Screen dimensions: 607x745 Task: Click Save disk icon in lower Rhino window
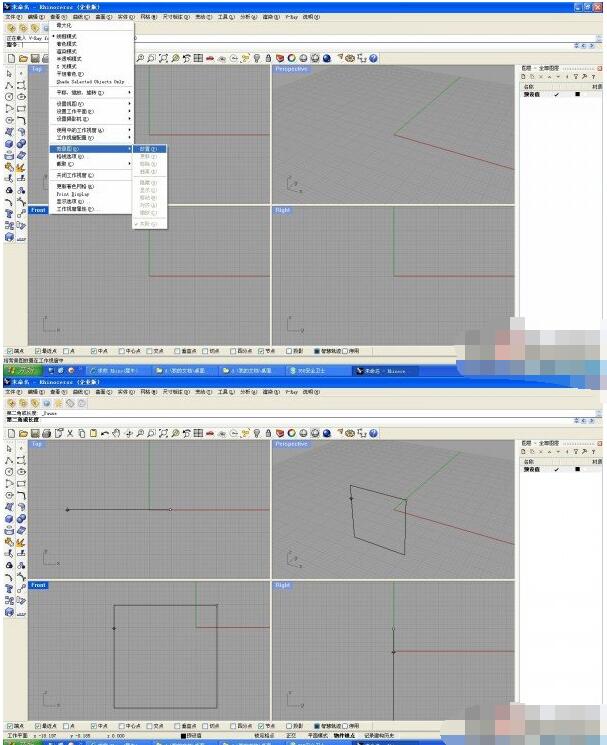click(35, 433)
